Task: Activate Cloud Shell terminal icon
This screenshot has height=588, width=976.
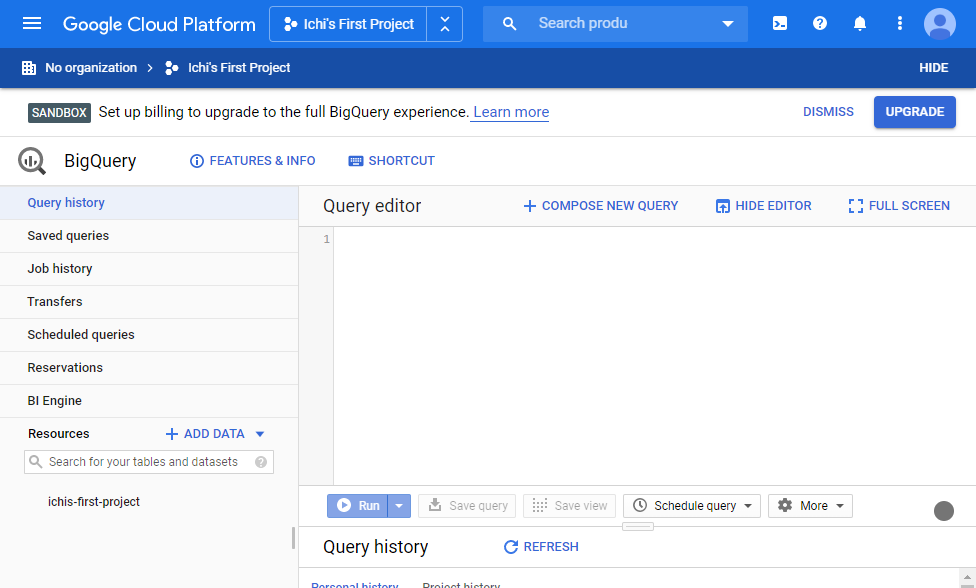Action: coord(780,24)
